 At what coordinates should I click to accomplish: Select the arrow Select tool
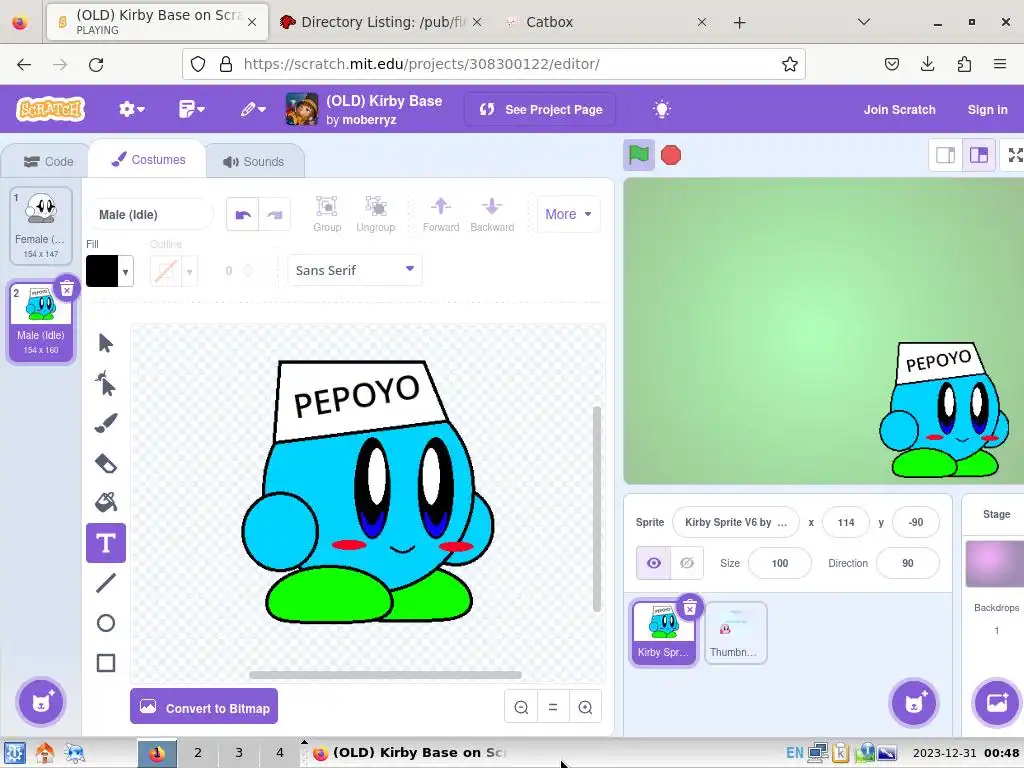pyautogui.click(x=106, y=343)
